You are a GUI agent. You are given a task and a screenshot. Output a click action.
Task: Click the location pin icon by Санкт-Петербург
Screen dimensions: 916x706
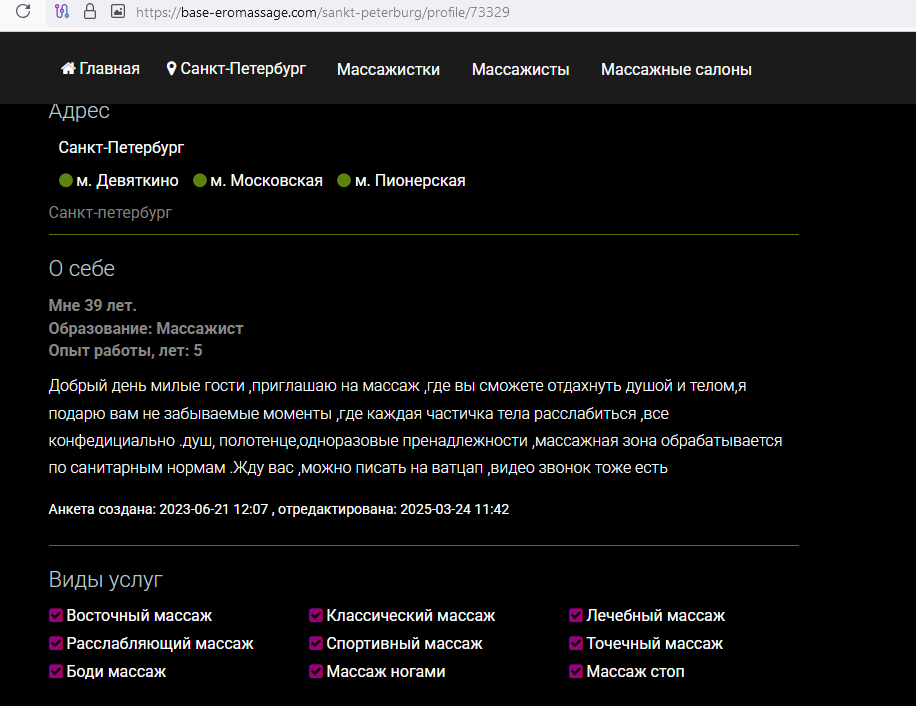(x=172, y=69)
